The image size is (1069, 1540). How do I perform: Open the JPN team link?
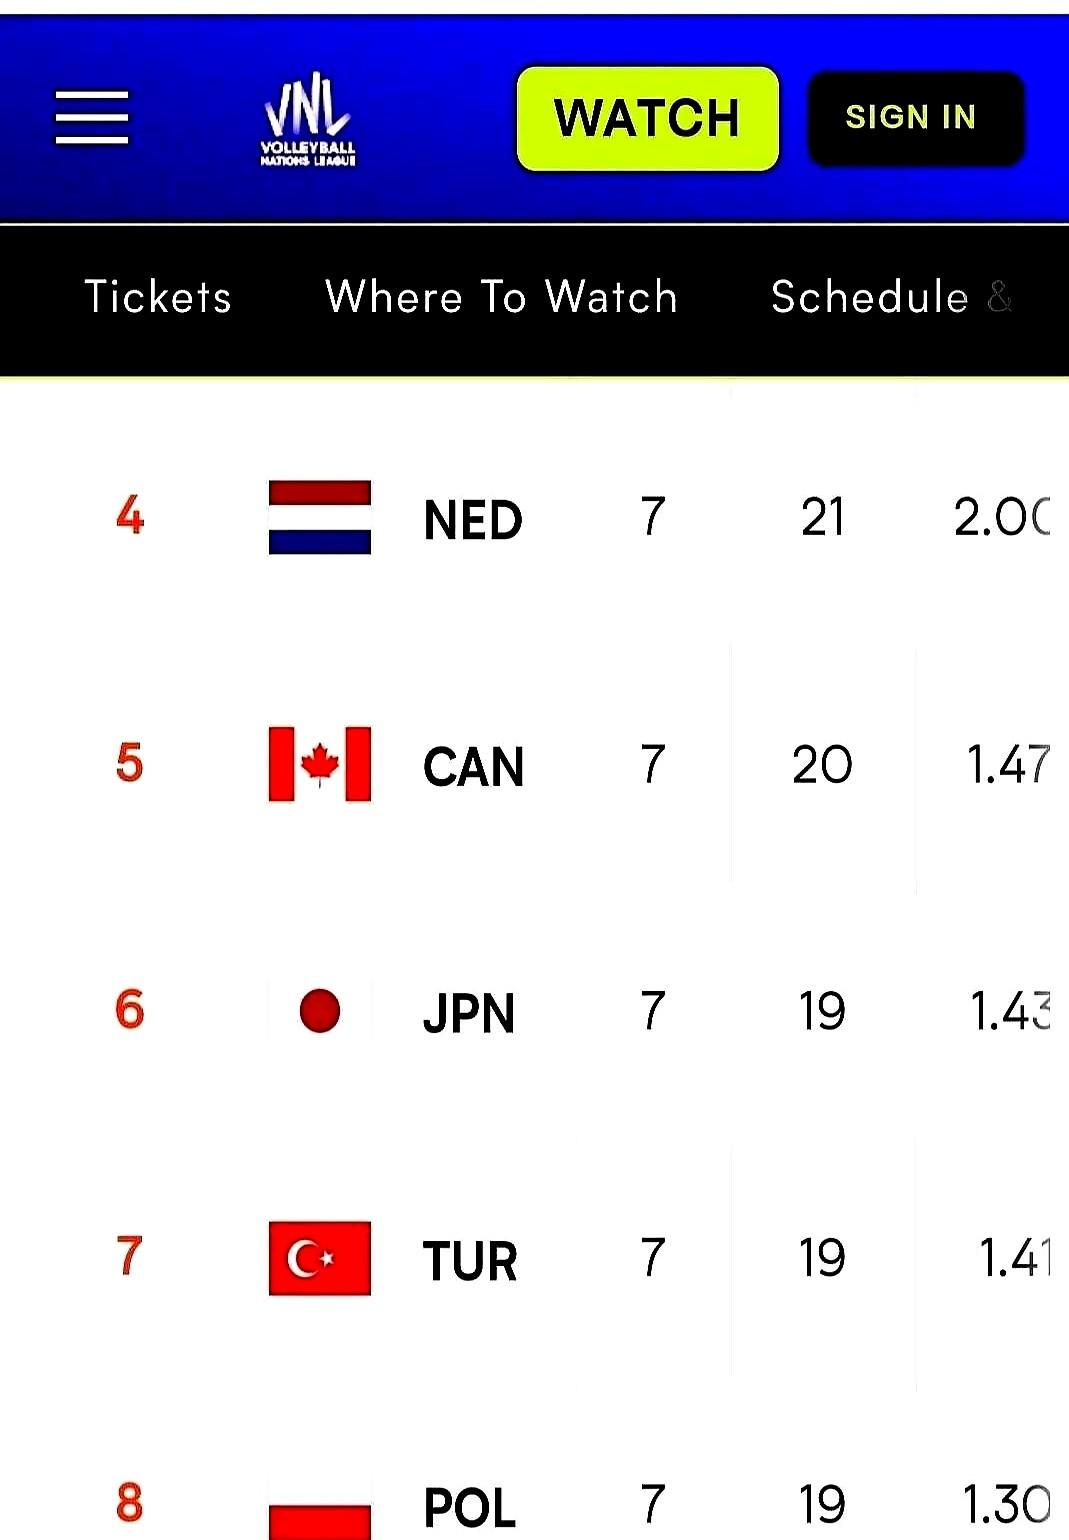[469, 1014]
